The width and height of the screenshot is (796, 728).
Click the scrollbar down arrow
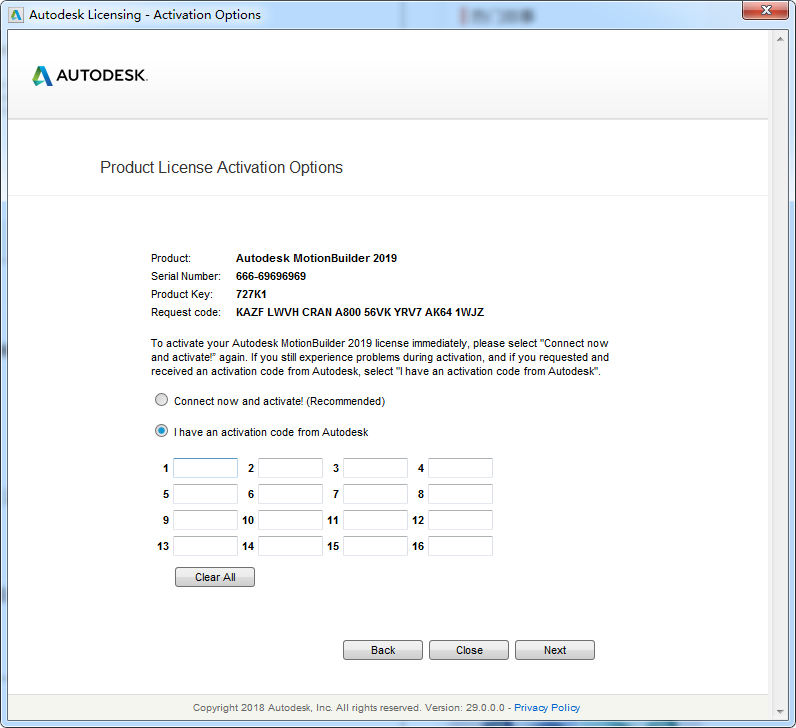(780, 712)
